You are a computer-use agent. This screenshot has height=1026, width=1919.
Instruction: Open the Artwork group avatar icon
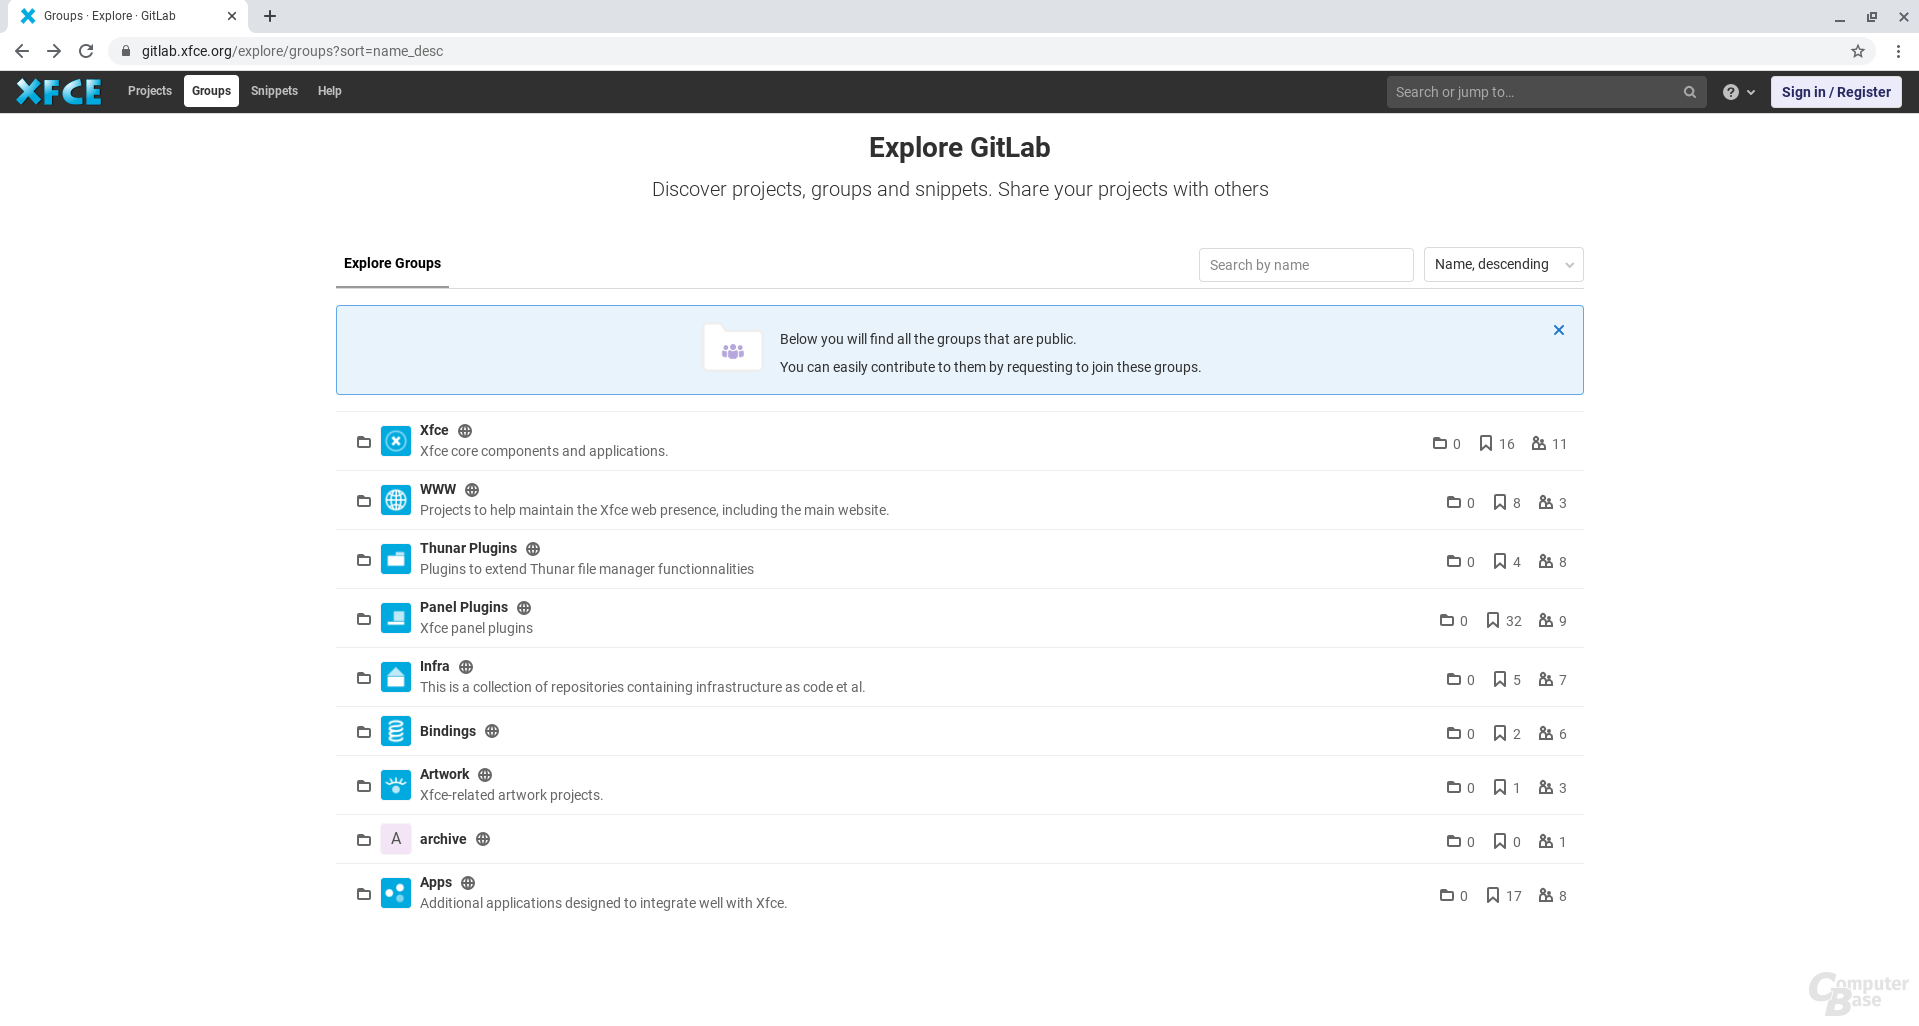coord(396,785)
